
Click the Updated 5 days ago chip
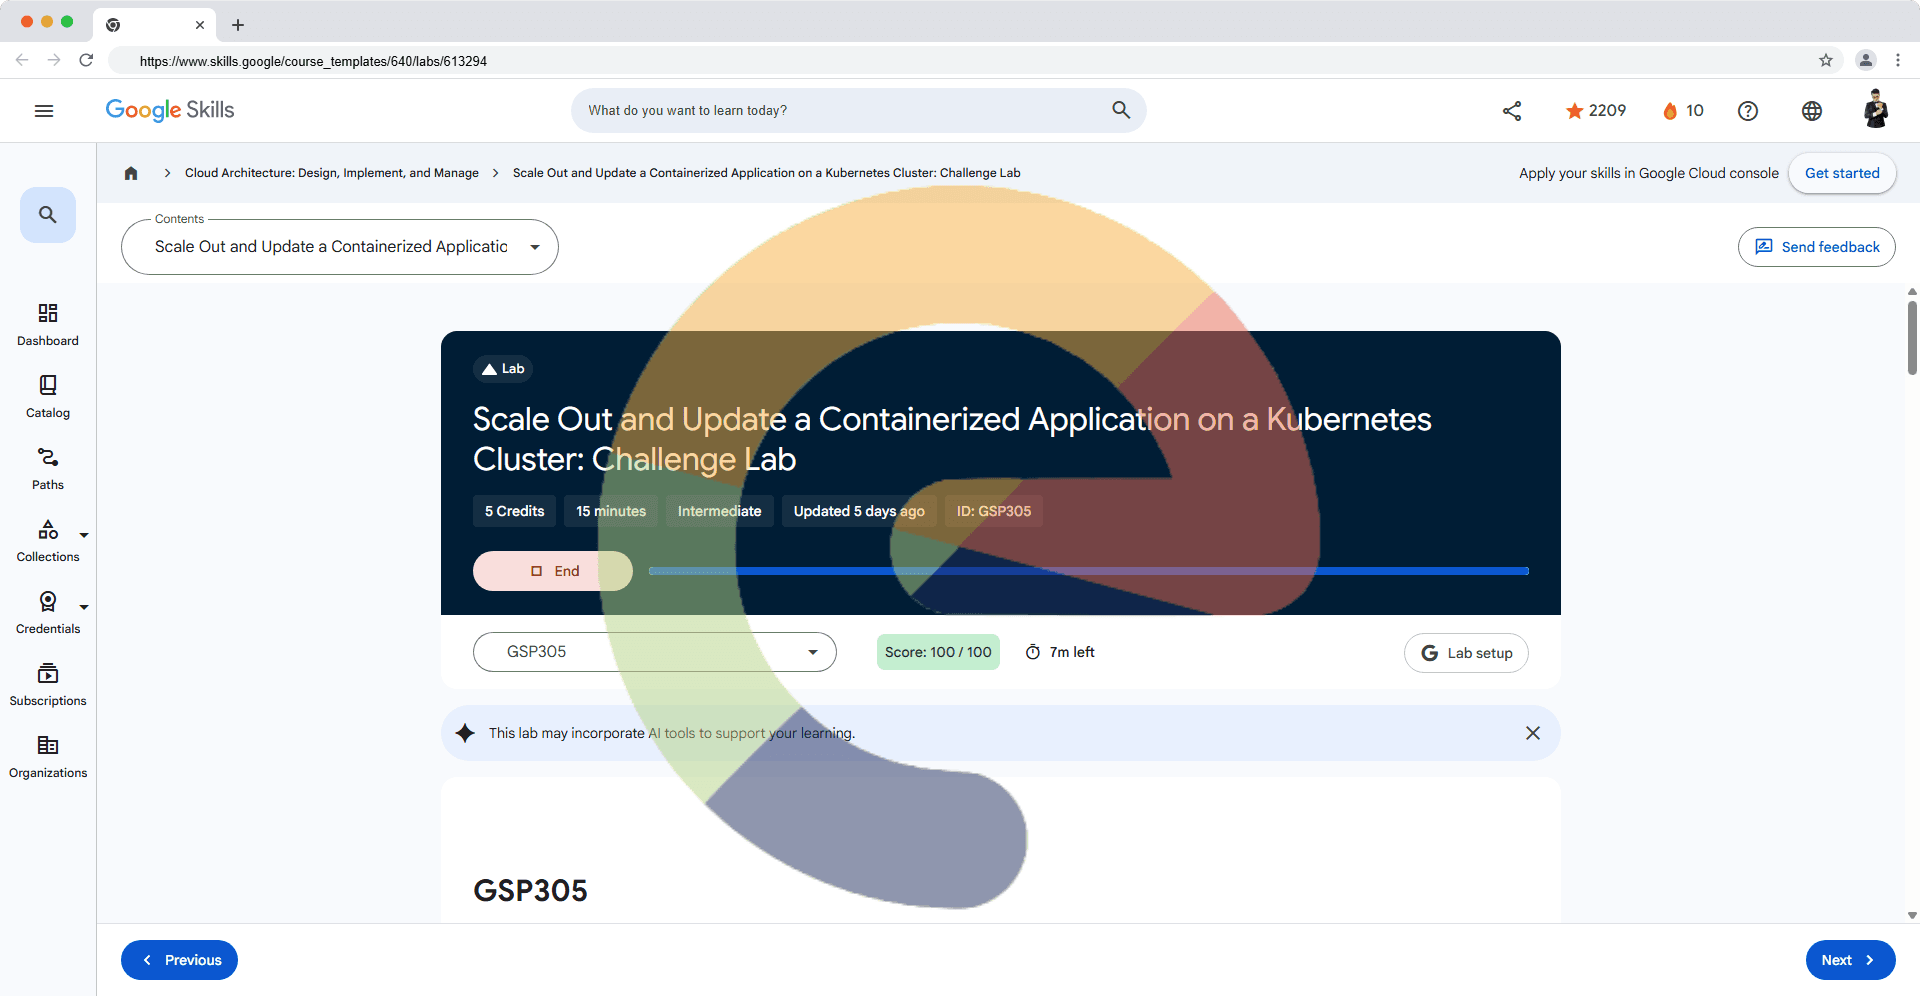pos(859,511)
